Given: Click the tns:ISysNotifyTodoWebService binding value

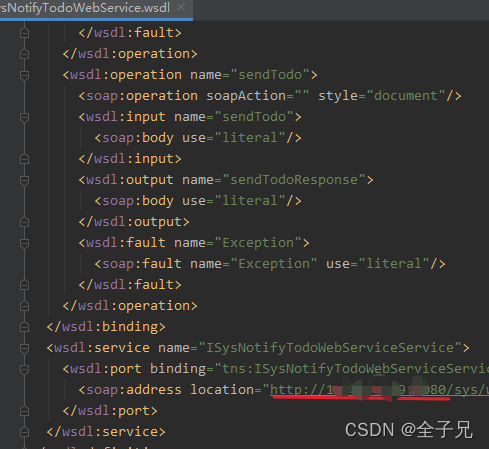Looking at the screenshot, I should (352, 369).
